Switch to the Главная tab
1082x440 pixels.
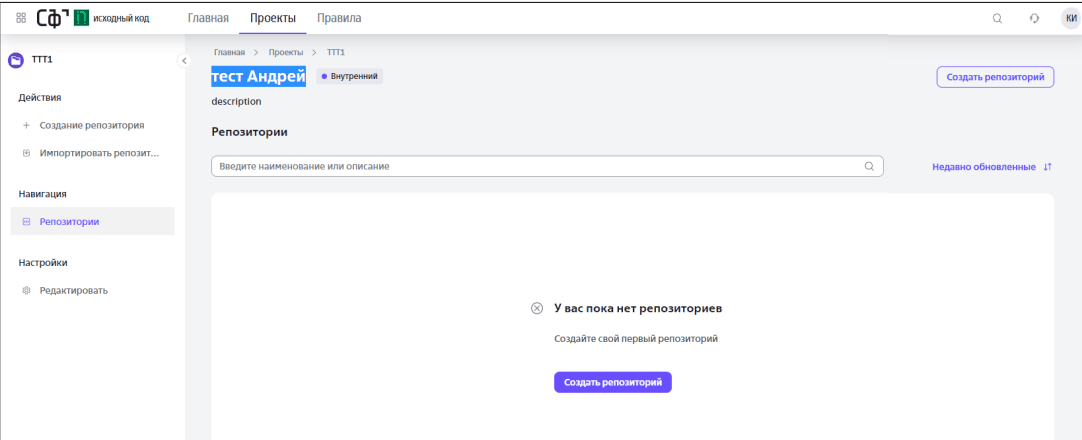click(208, 18)
